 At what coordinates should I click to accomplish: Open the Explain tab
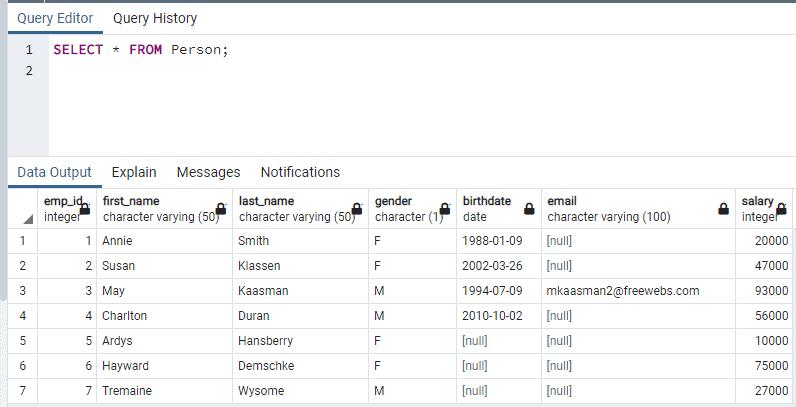point(134,172)
